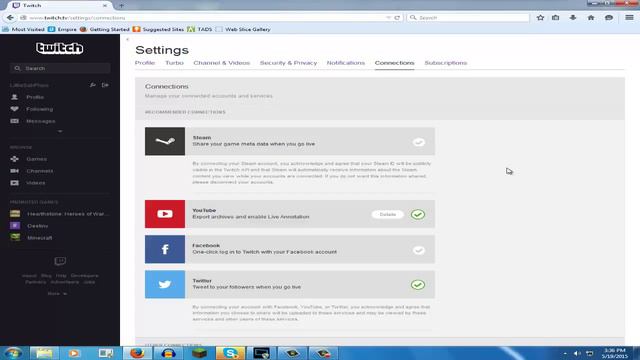
Task: Open Firefox chat bubble icon
Action: point(609,18)
